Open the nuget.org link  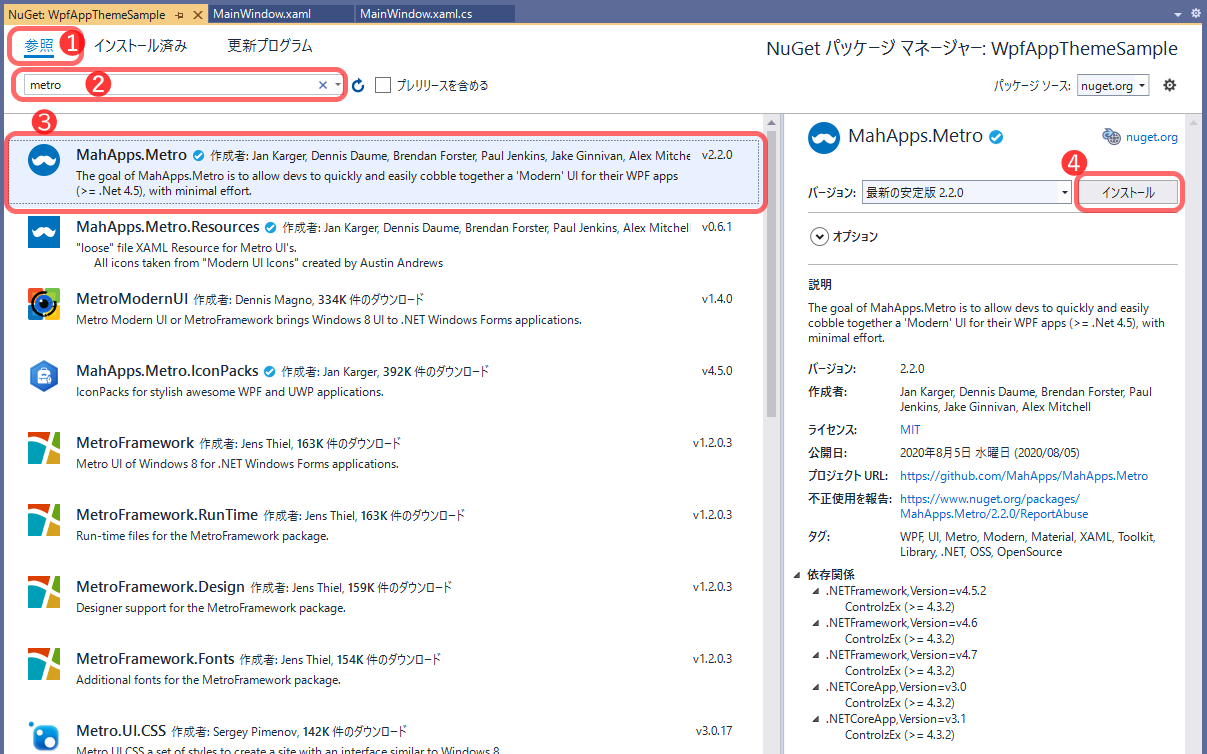coord(1152,137)
